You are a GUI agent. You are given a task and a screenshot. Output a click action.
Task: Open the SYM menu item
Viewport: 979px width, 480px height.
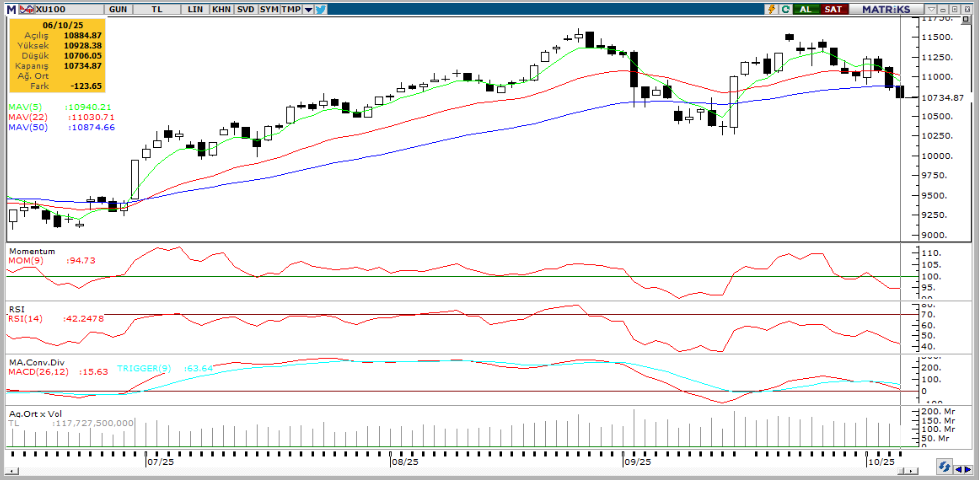(x=268, y=8)
